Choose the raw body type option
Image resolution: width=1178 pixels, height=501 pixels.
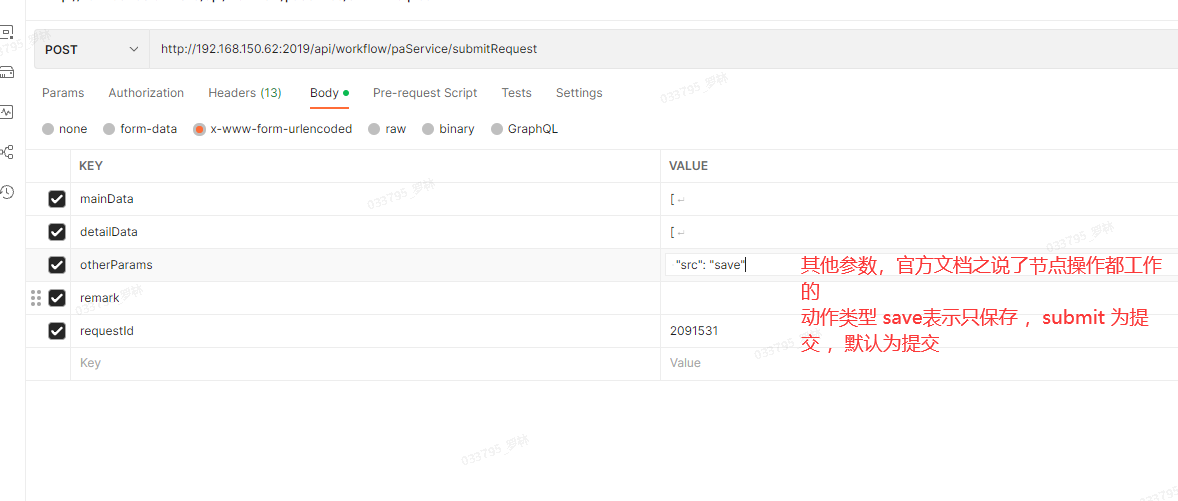click(x=374, y=129)
